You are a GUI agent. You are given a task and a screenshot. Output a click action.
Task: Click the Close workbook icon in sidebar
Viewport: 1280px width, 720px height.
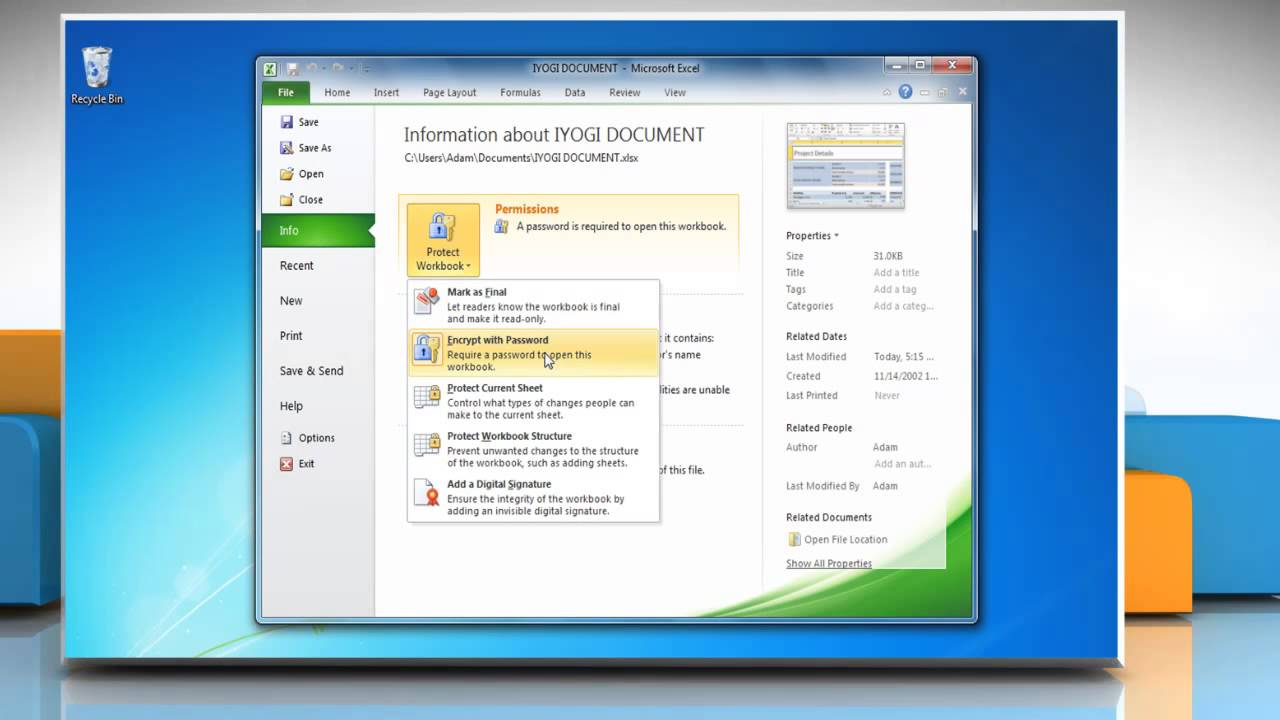pos(287,200)
